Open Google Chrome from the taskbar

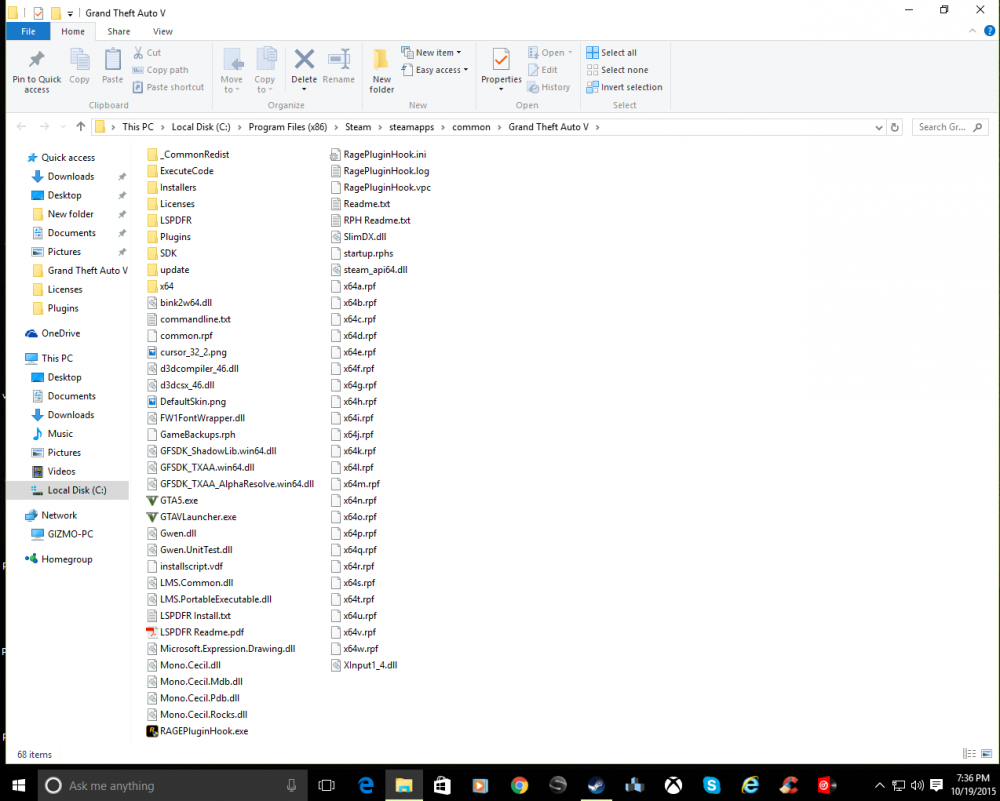(x=519, y=785)
